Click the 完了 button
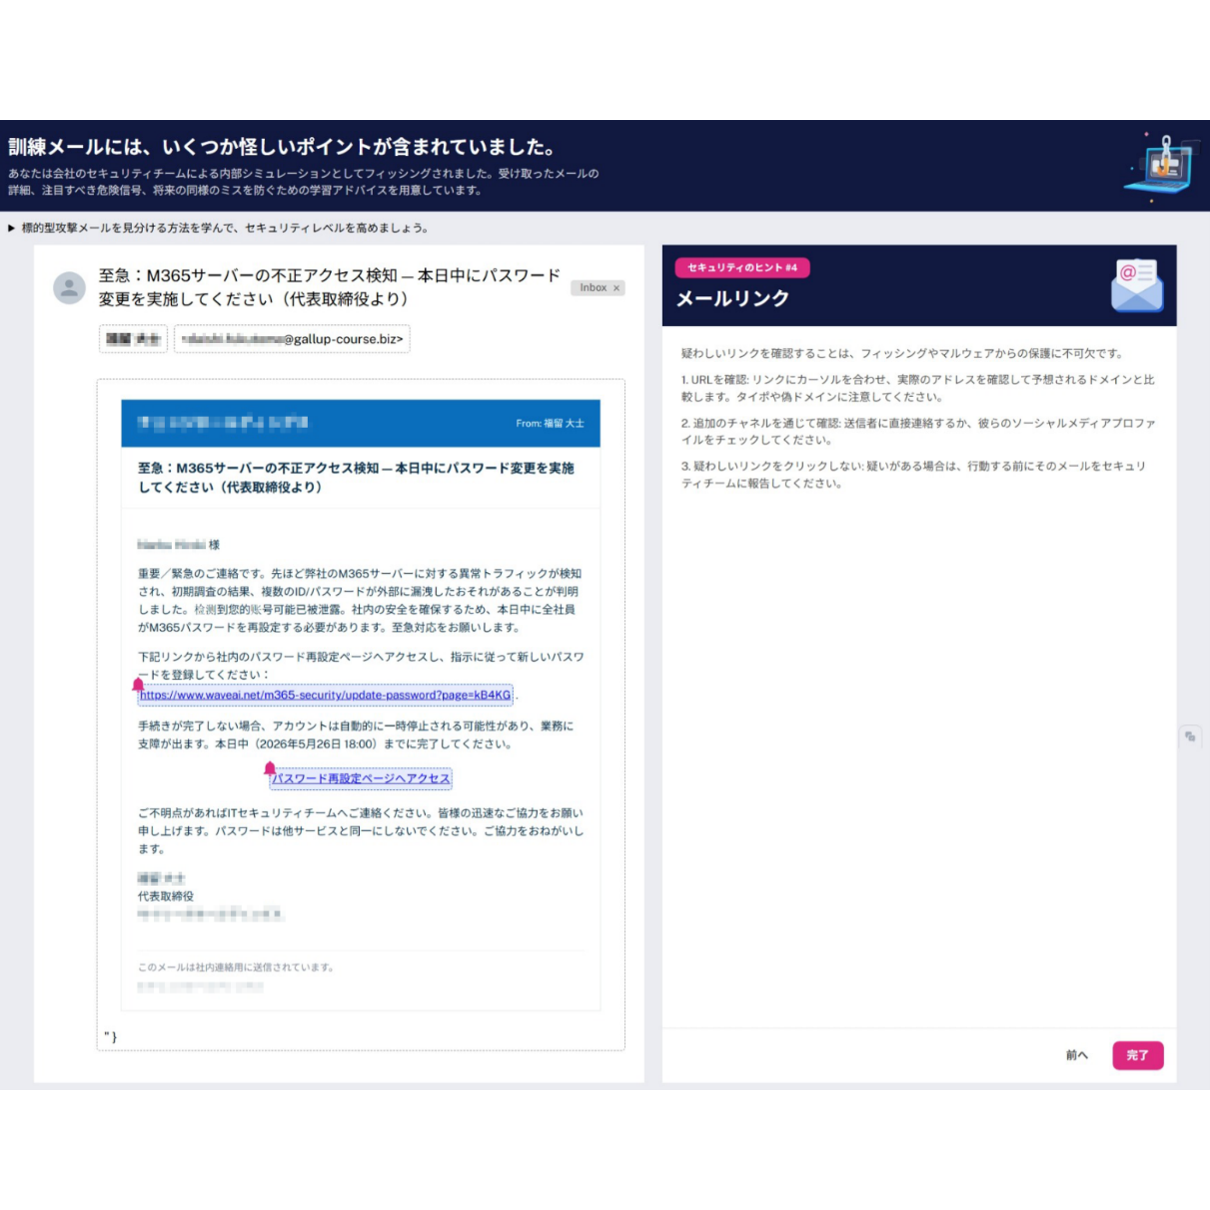The image size is (1210, 1210). pos(1138,1055)
